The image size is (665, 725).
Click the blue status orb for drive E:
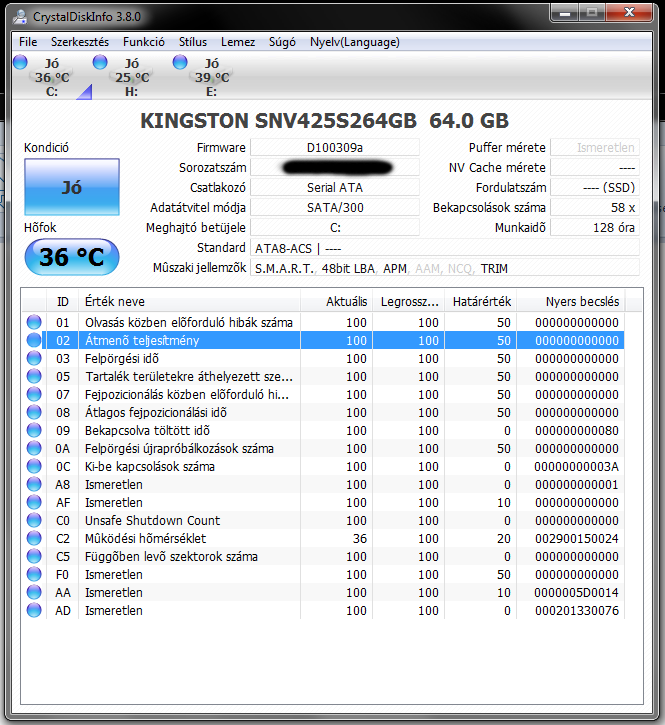tap(180, 62)
